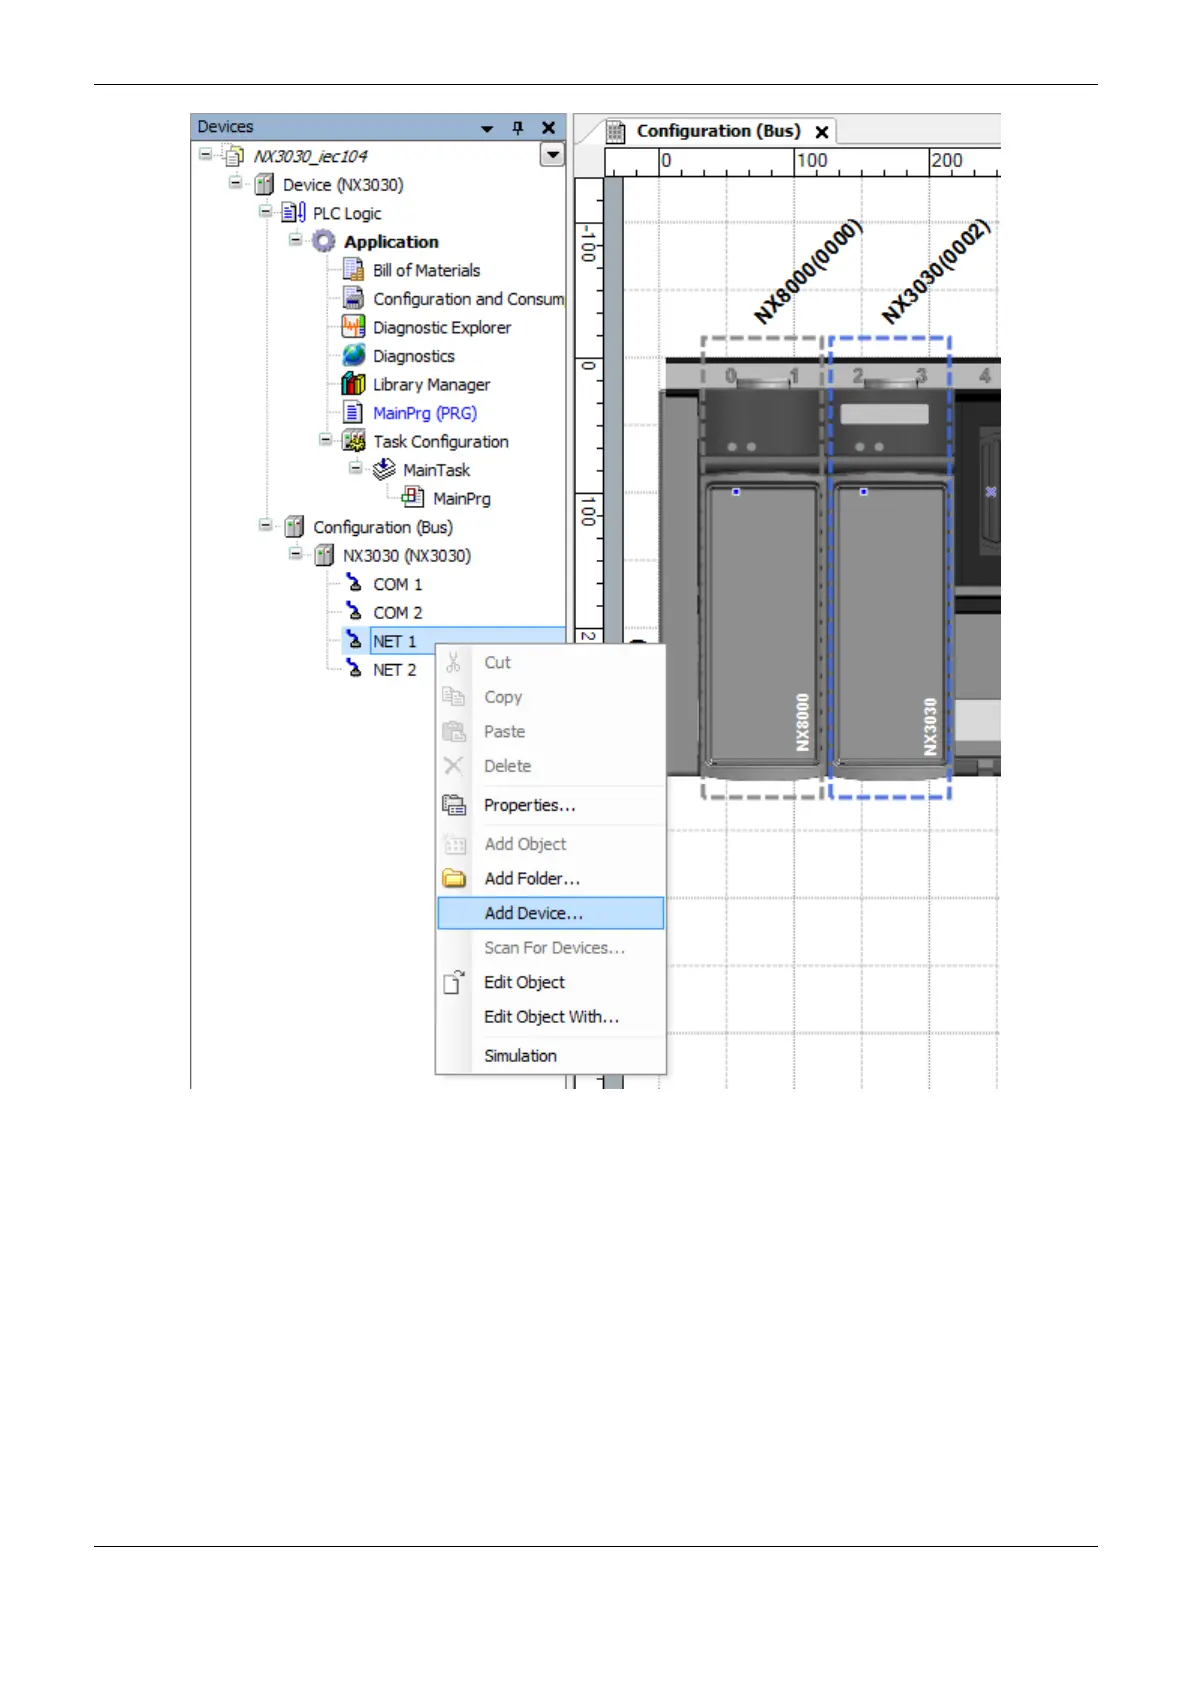Click the Configuration (Bus) tab icon

616,132
